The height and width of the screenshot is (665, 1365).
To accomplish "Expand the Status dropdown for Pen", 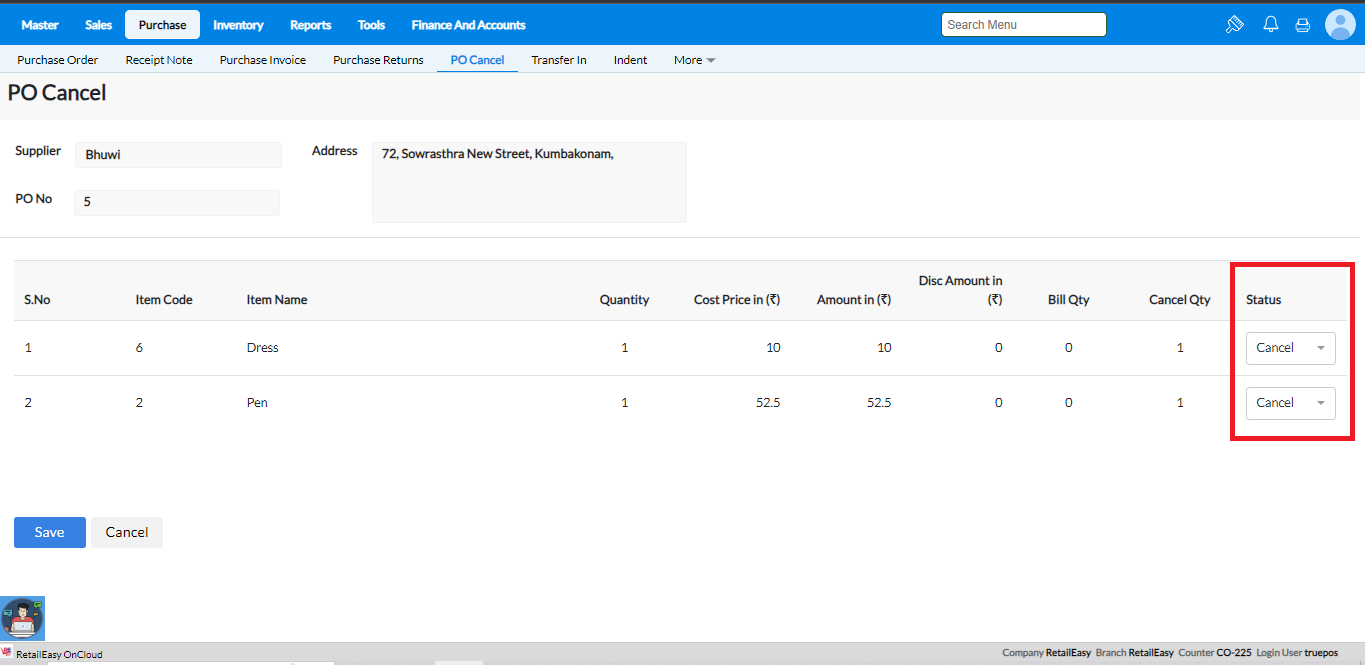I will 1290,403.
